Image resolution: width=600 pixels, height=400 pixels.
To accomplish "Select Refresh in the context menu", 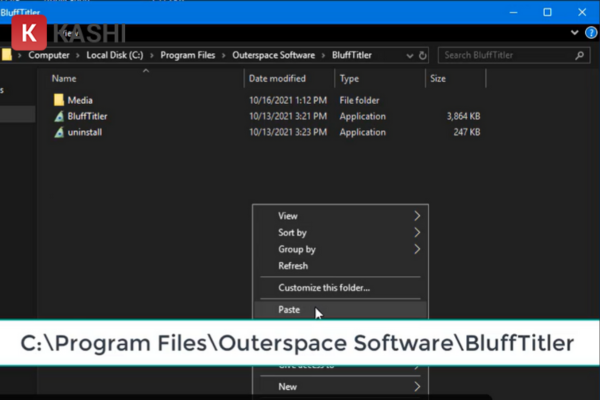I will (340, 266).
